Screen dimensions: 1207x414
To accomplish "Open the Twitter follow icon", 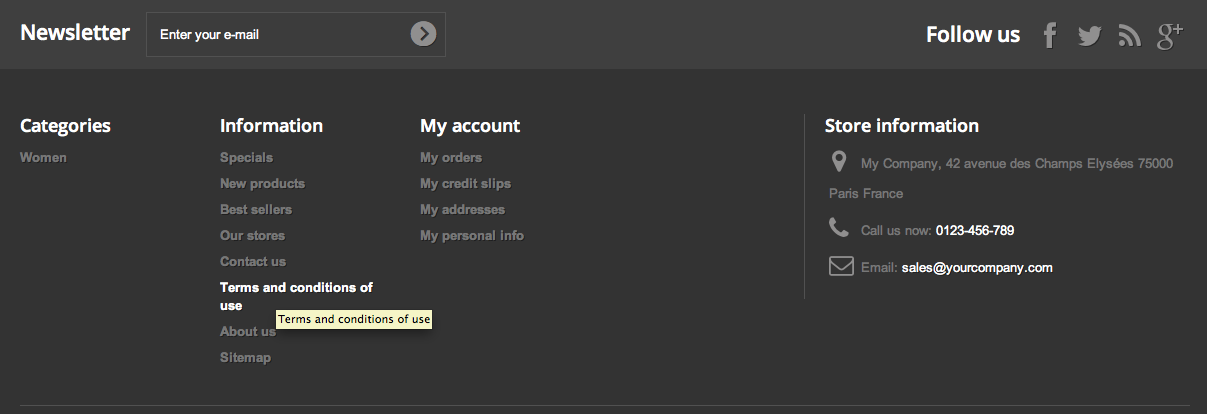I will [1089, 36].
